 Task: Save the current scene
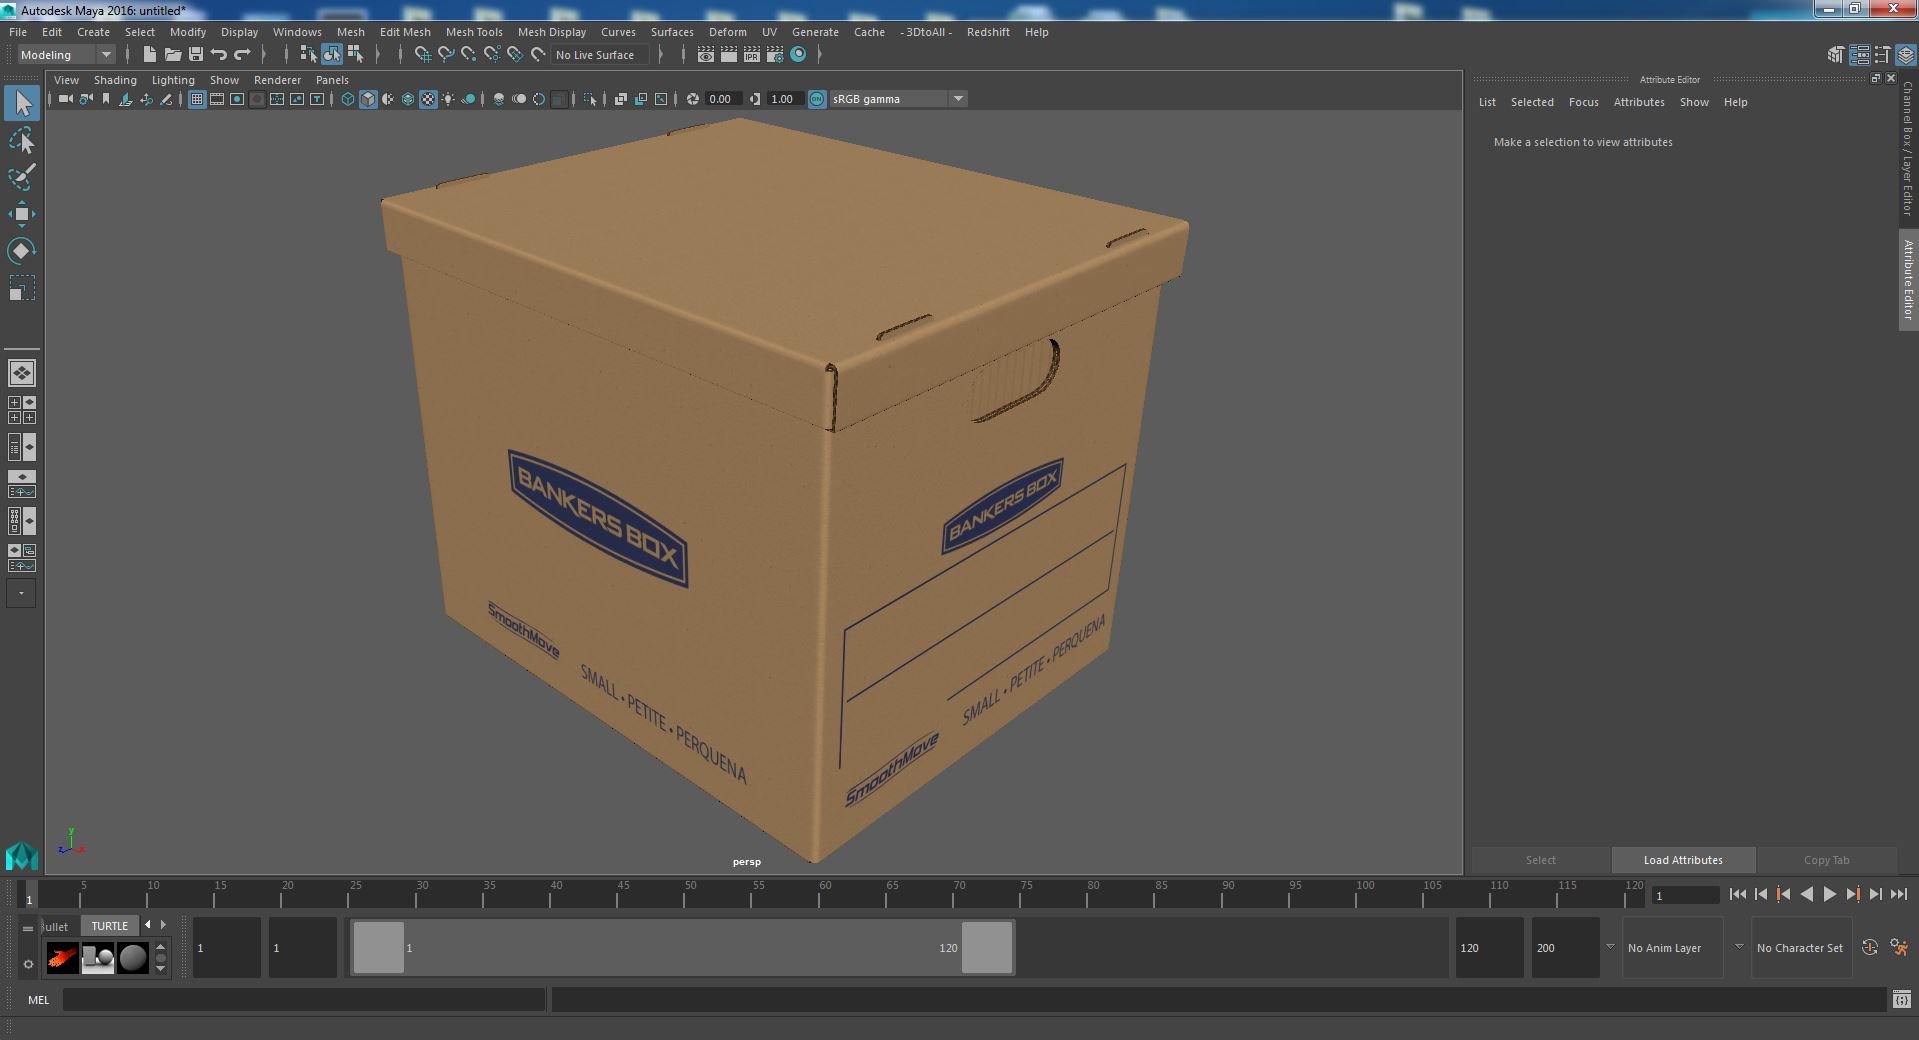196,55
